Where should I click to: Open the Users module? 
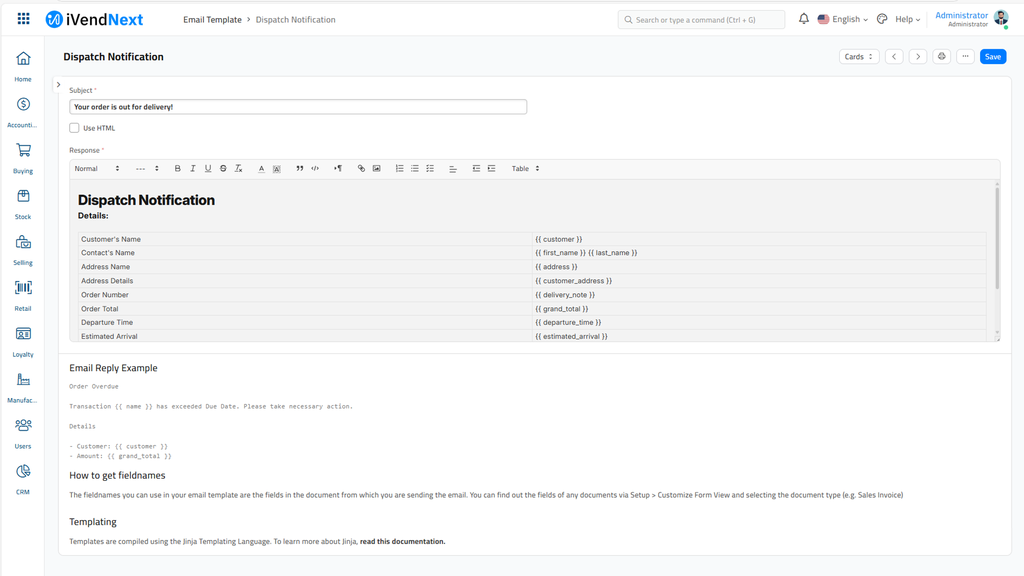tap(23, 434)
